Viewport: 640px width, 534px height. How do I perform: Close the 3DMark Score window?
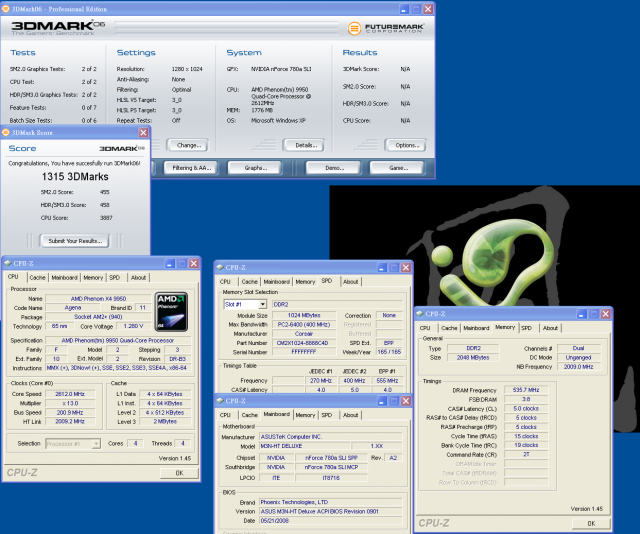click(143, 133)
